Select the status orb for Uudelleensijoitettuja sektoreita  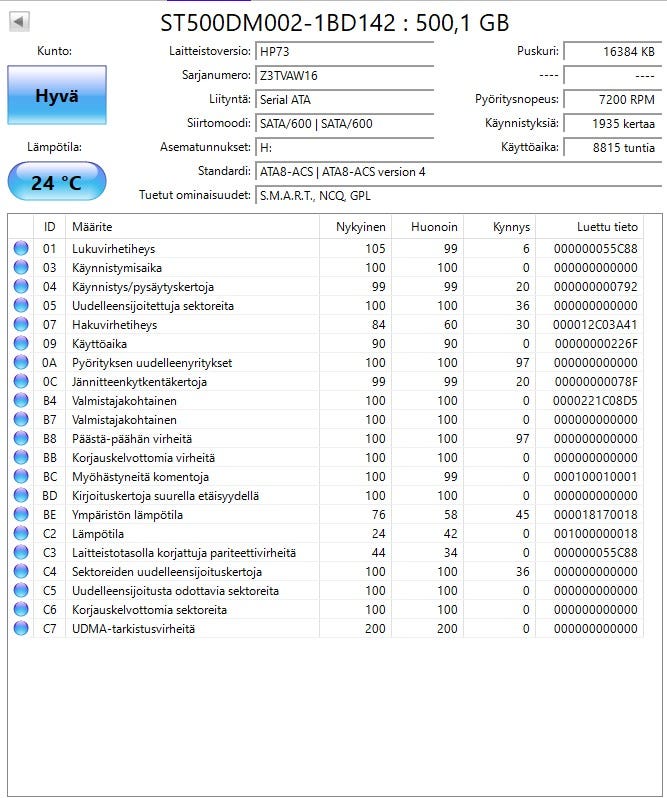[21, 305]
